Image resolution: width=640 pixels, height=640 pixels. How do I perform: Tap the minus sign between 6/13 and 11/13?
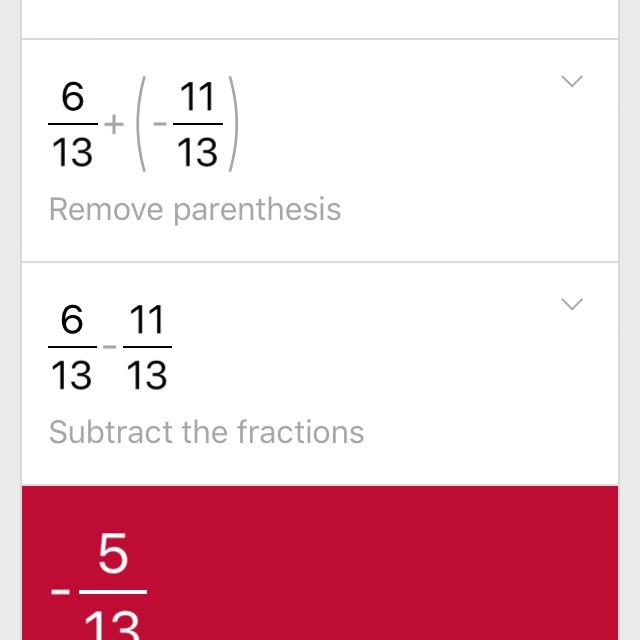pos(109,348)
